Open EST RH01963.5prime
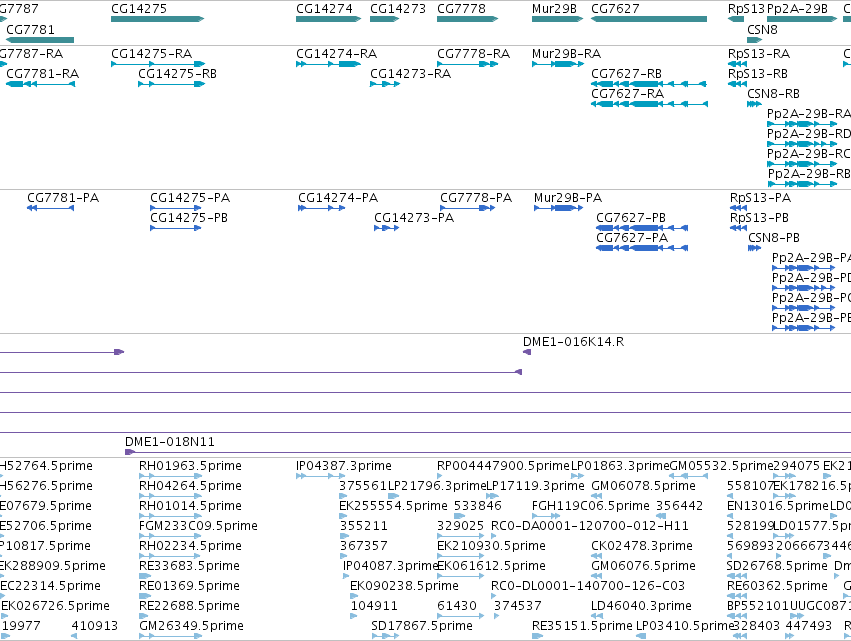 click(190, 466)
